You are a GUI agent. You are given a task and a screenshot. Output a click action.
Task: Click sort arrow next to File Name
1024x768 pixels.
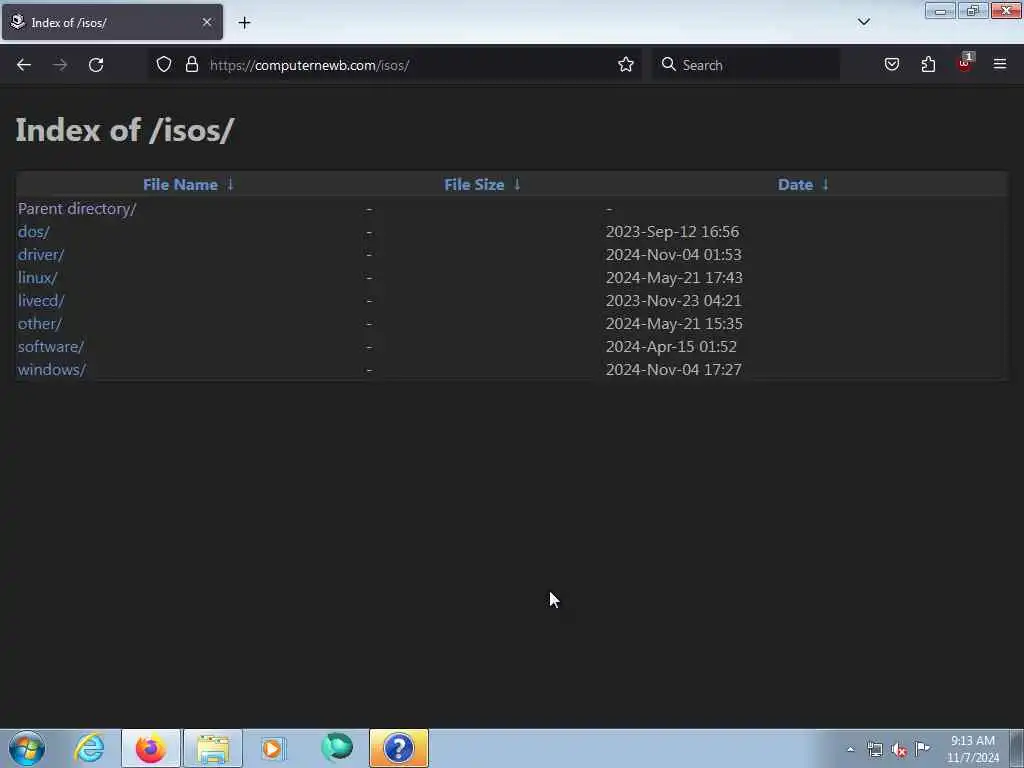coord(230,185)
